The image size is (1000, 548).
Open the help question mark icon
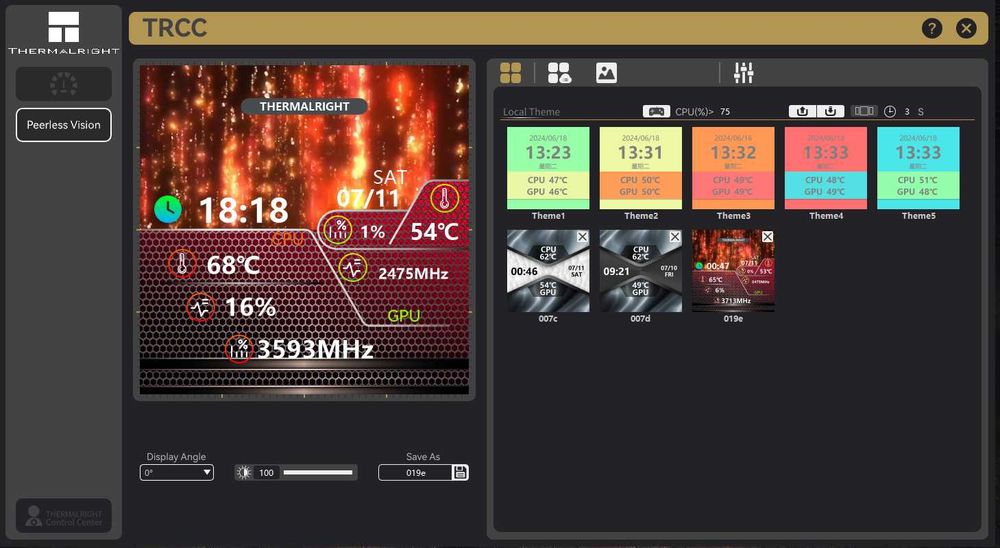tap(932, 28)
